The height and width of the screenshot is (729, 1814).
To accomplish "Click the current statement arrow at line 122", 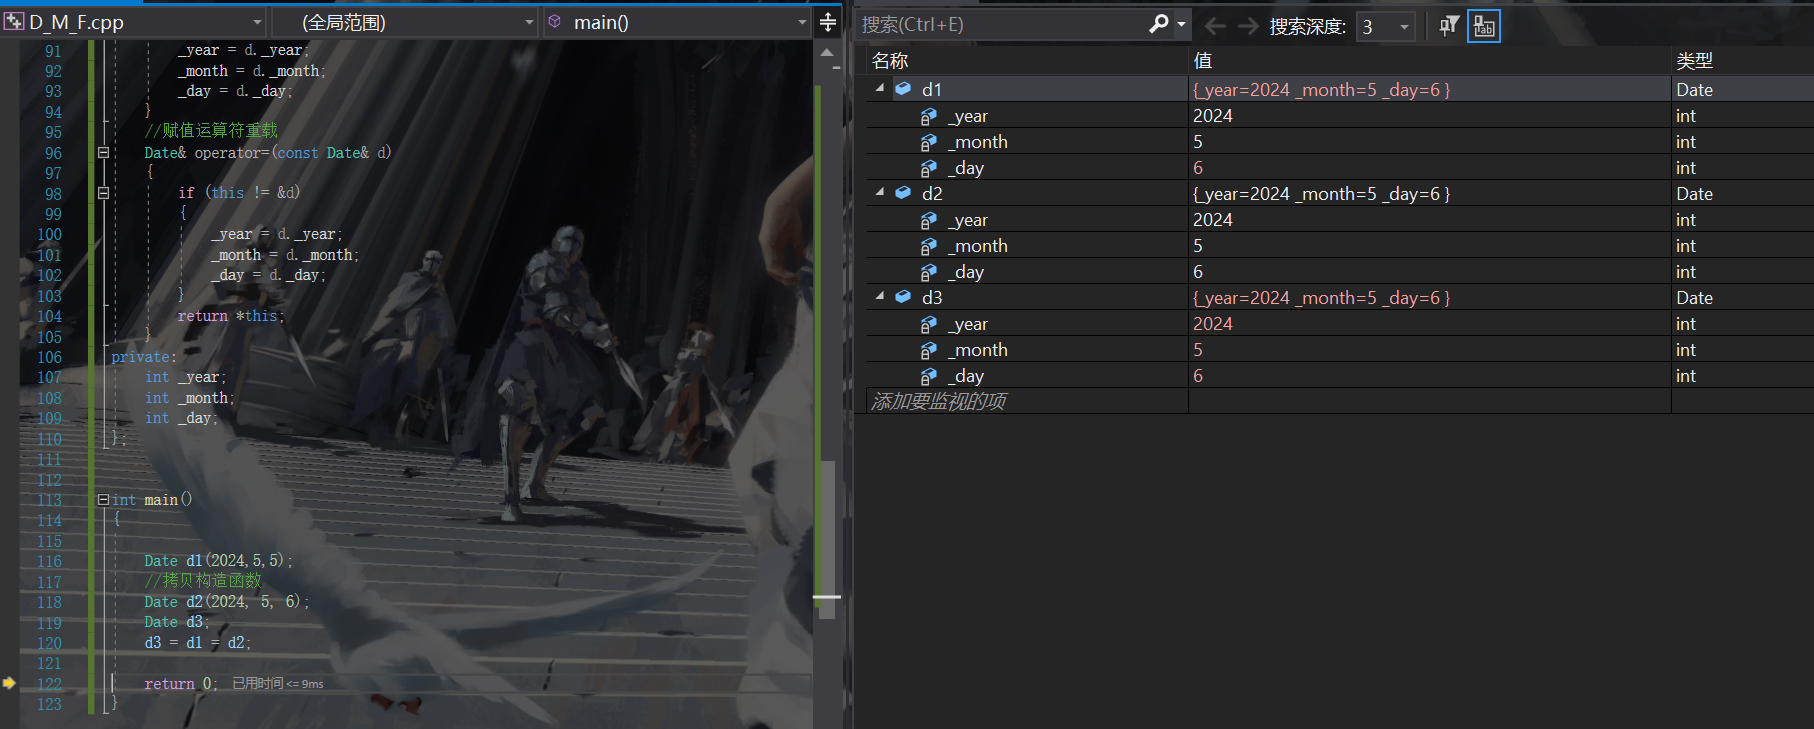I will [9, 683].
